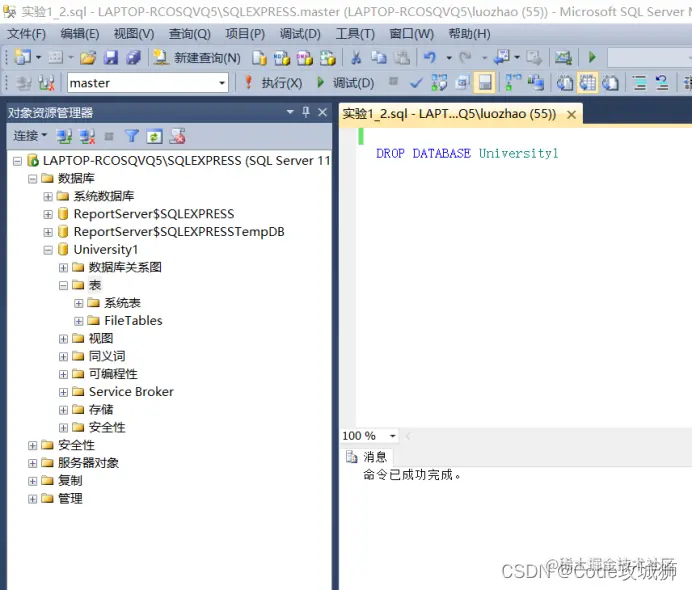Open a file with the folder icon
The width and height of the screenshot is (692, 590).
click(x=88, y=57)
